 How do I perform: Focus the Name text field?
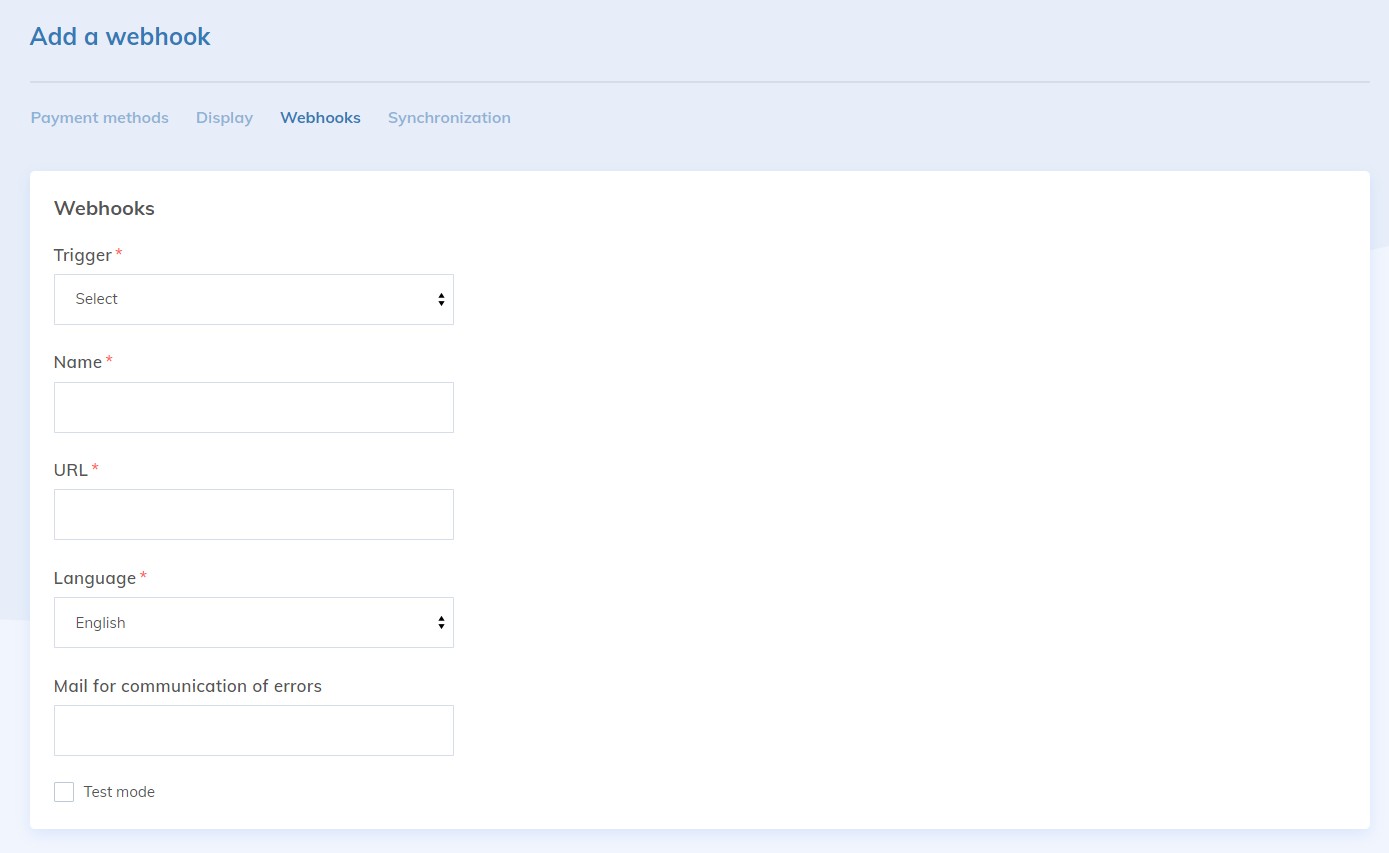tap(253, 407)
